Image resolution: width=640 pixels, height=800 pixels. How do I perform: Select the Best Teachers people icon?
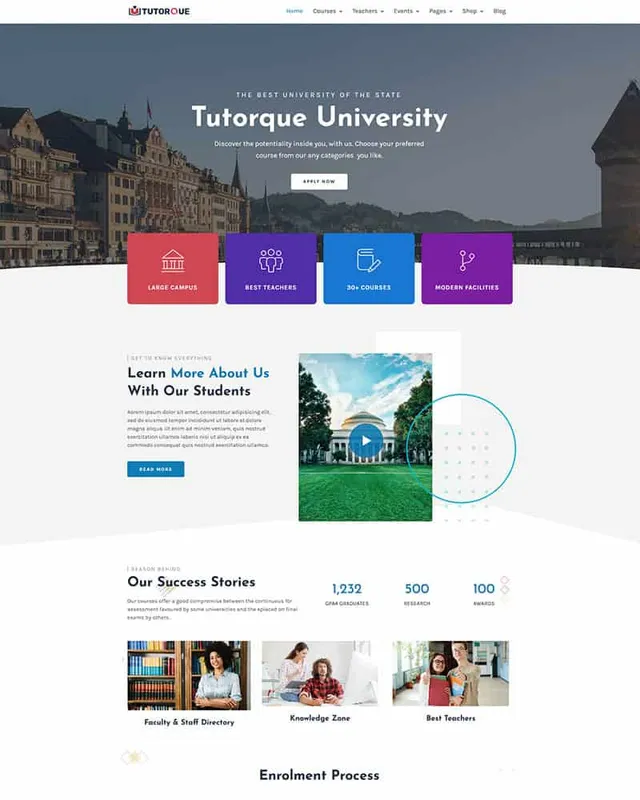point(270,260)
